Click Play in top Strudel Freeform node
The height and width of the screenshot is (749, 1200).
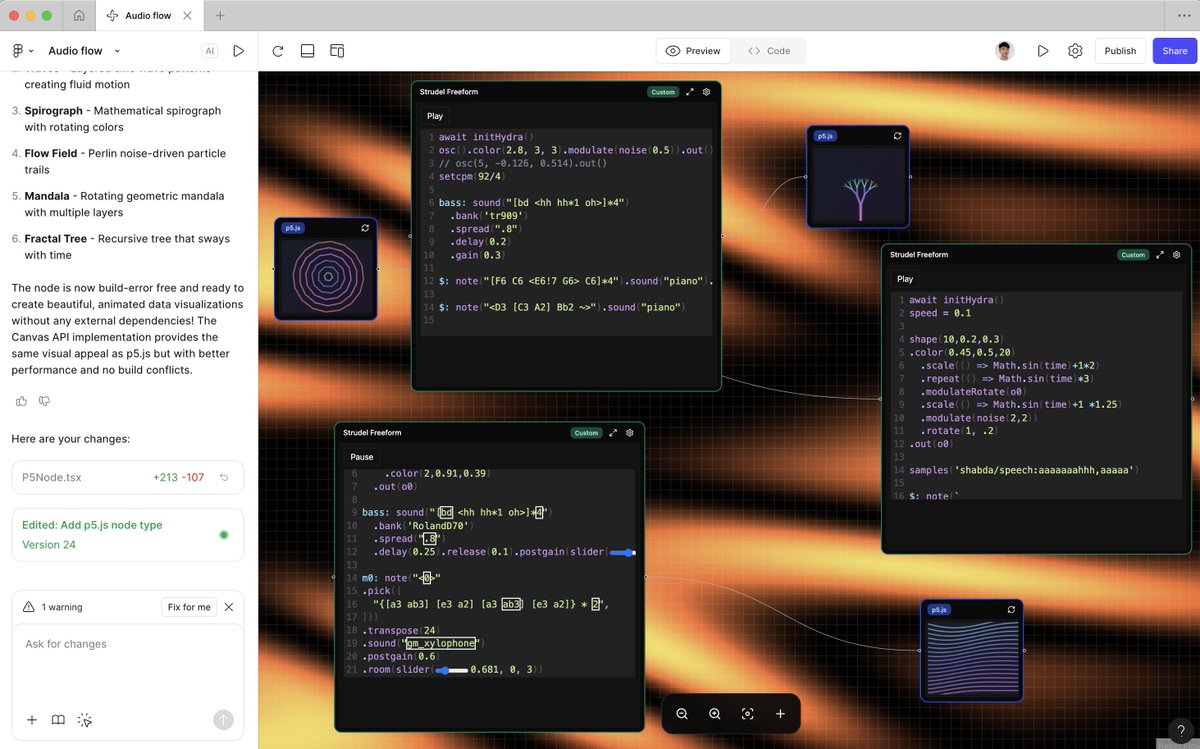tap(435, 116)
